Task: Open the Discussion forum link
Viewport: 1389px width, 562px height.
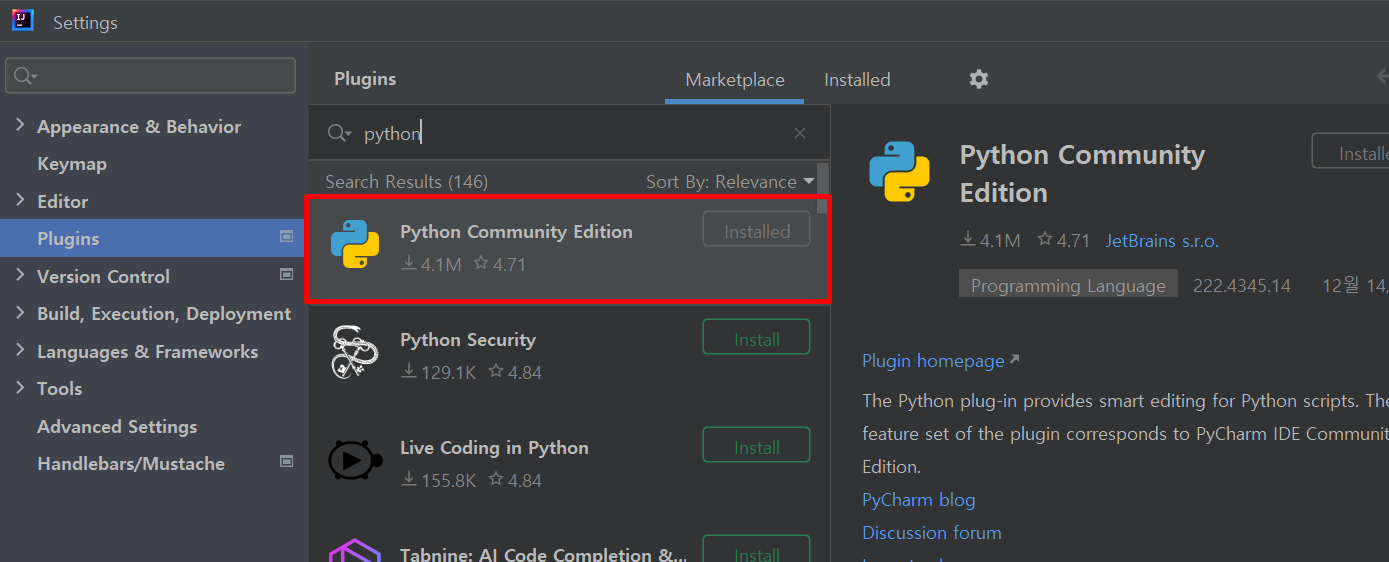Action: [x=932, y=533]
